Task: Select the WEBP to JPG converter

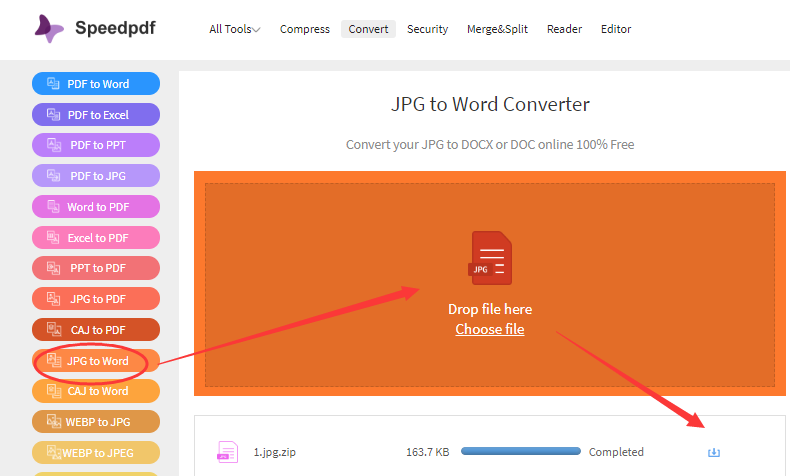Action: 96,422
